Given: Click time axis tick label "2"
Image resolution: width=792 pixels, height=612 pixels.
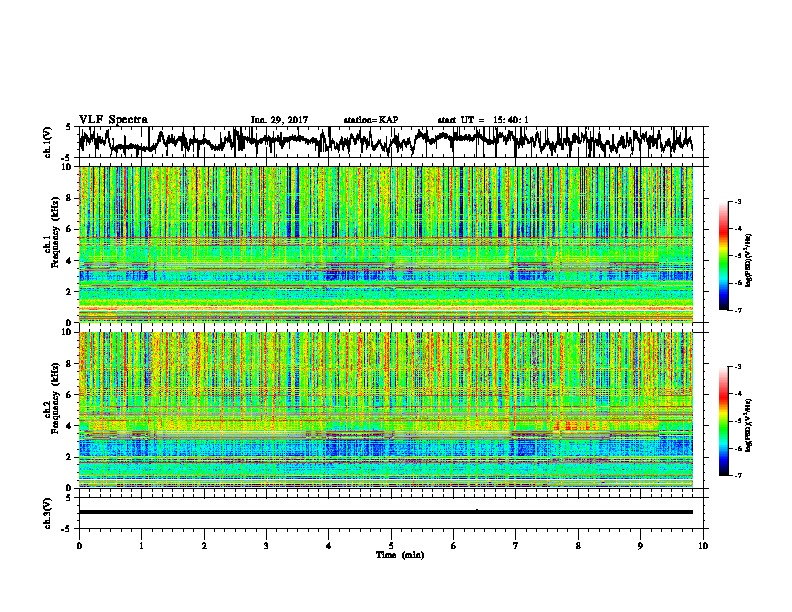Looking at the screenshot, I should click(x=204, y=546).
